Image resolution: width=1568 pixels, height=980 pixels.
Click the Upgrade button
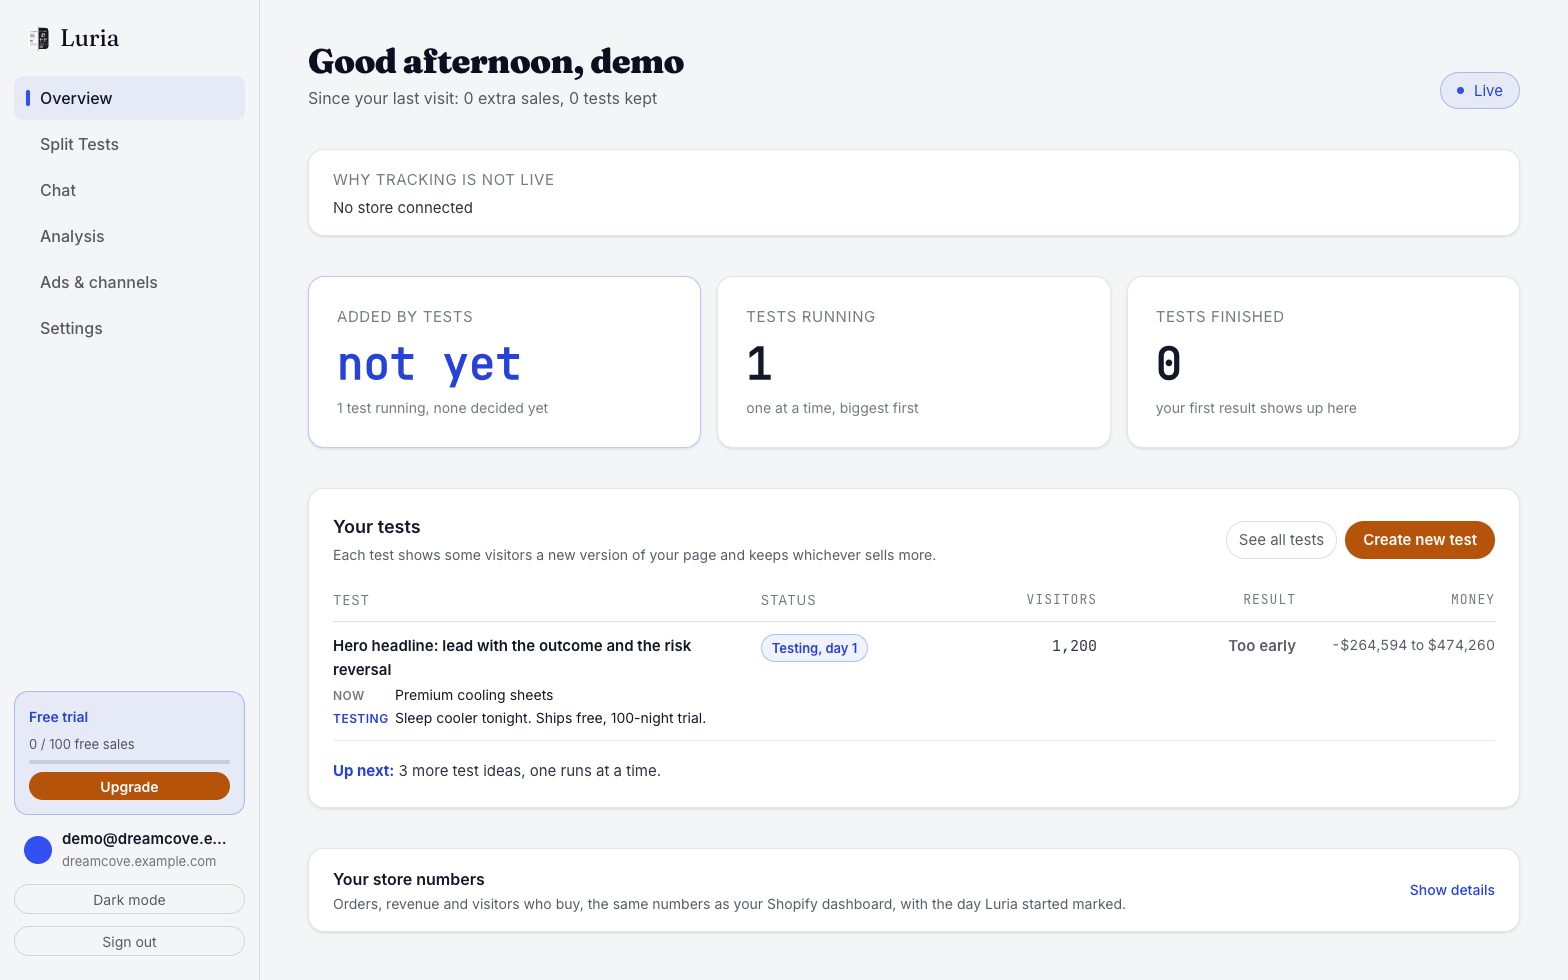(129, 787)
